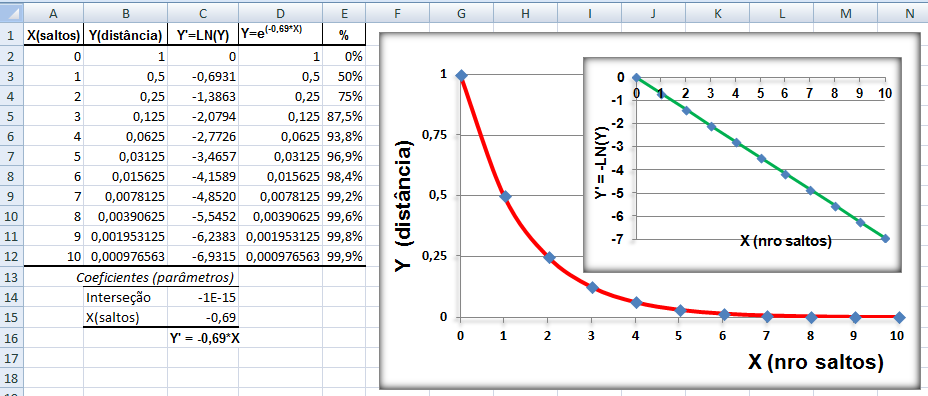Select cell containing -0,6931
The height and width of the screenshot is (396, 928).
point(203,76)
